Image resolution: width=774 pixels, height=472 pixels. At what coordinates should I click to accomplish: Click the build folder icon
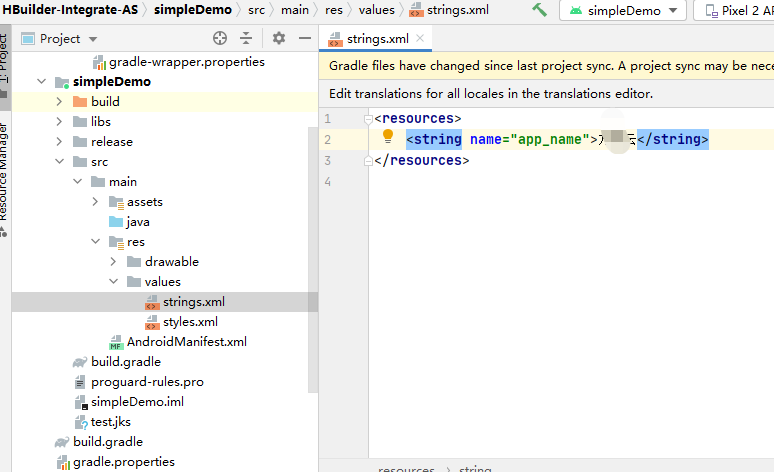(x=79, y=102)
